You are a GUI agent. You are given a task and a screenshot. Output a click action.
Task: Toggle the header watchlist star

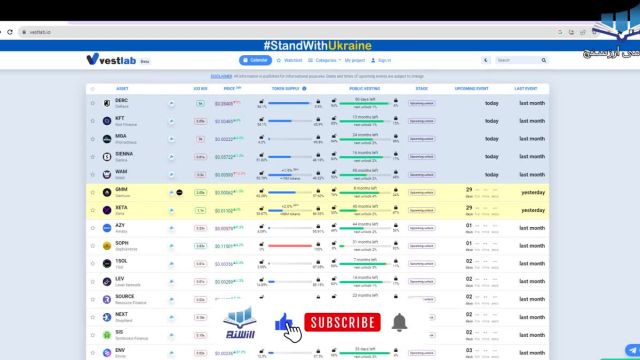[x=93, y=89]
